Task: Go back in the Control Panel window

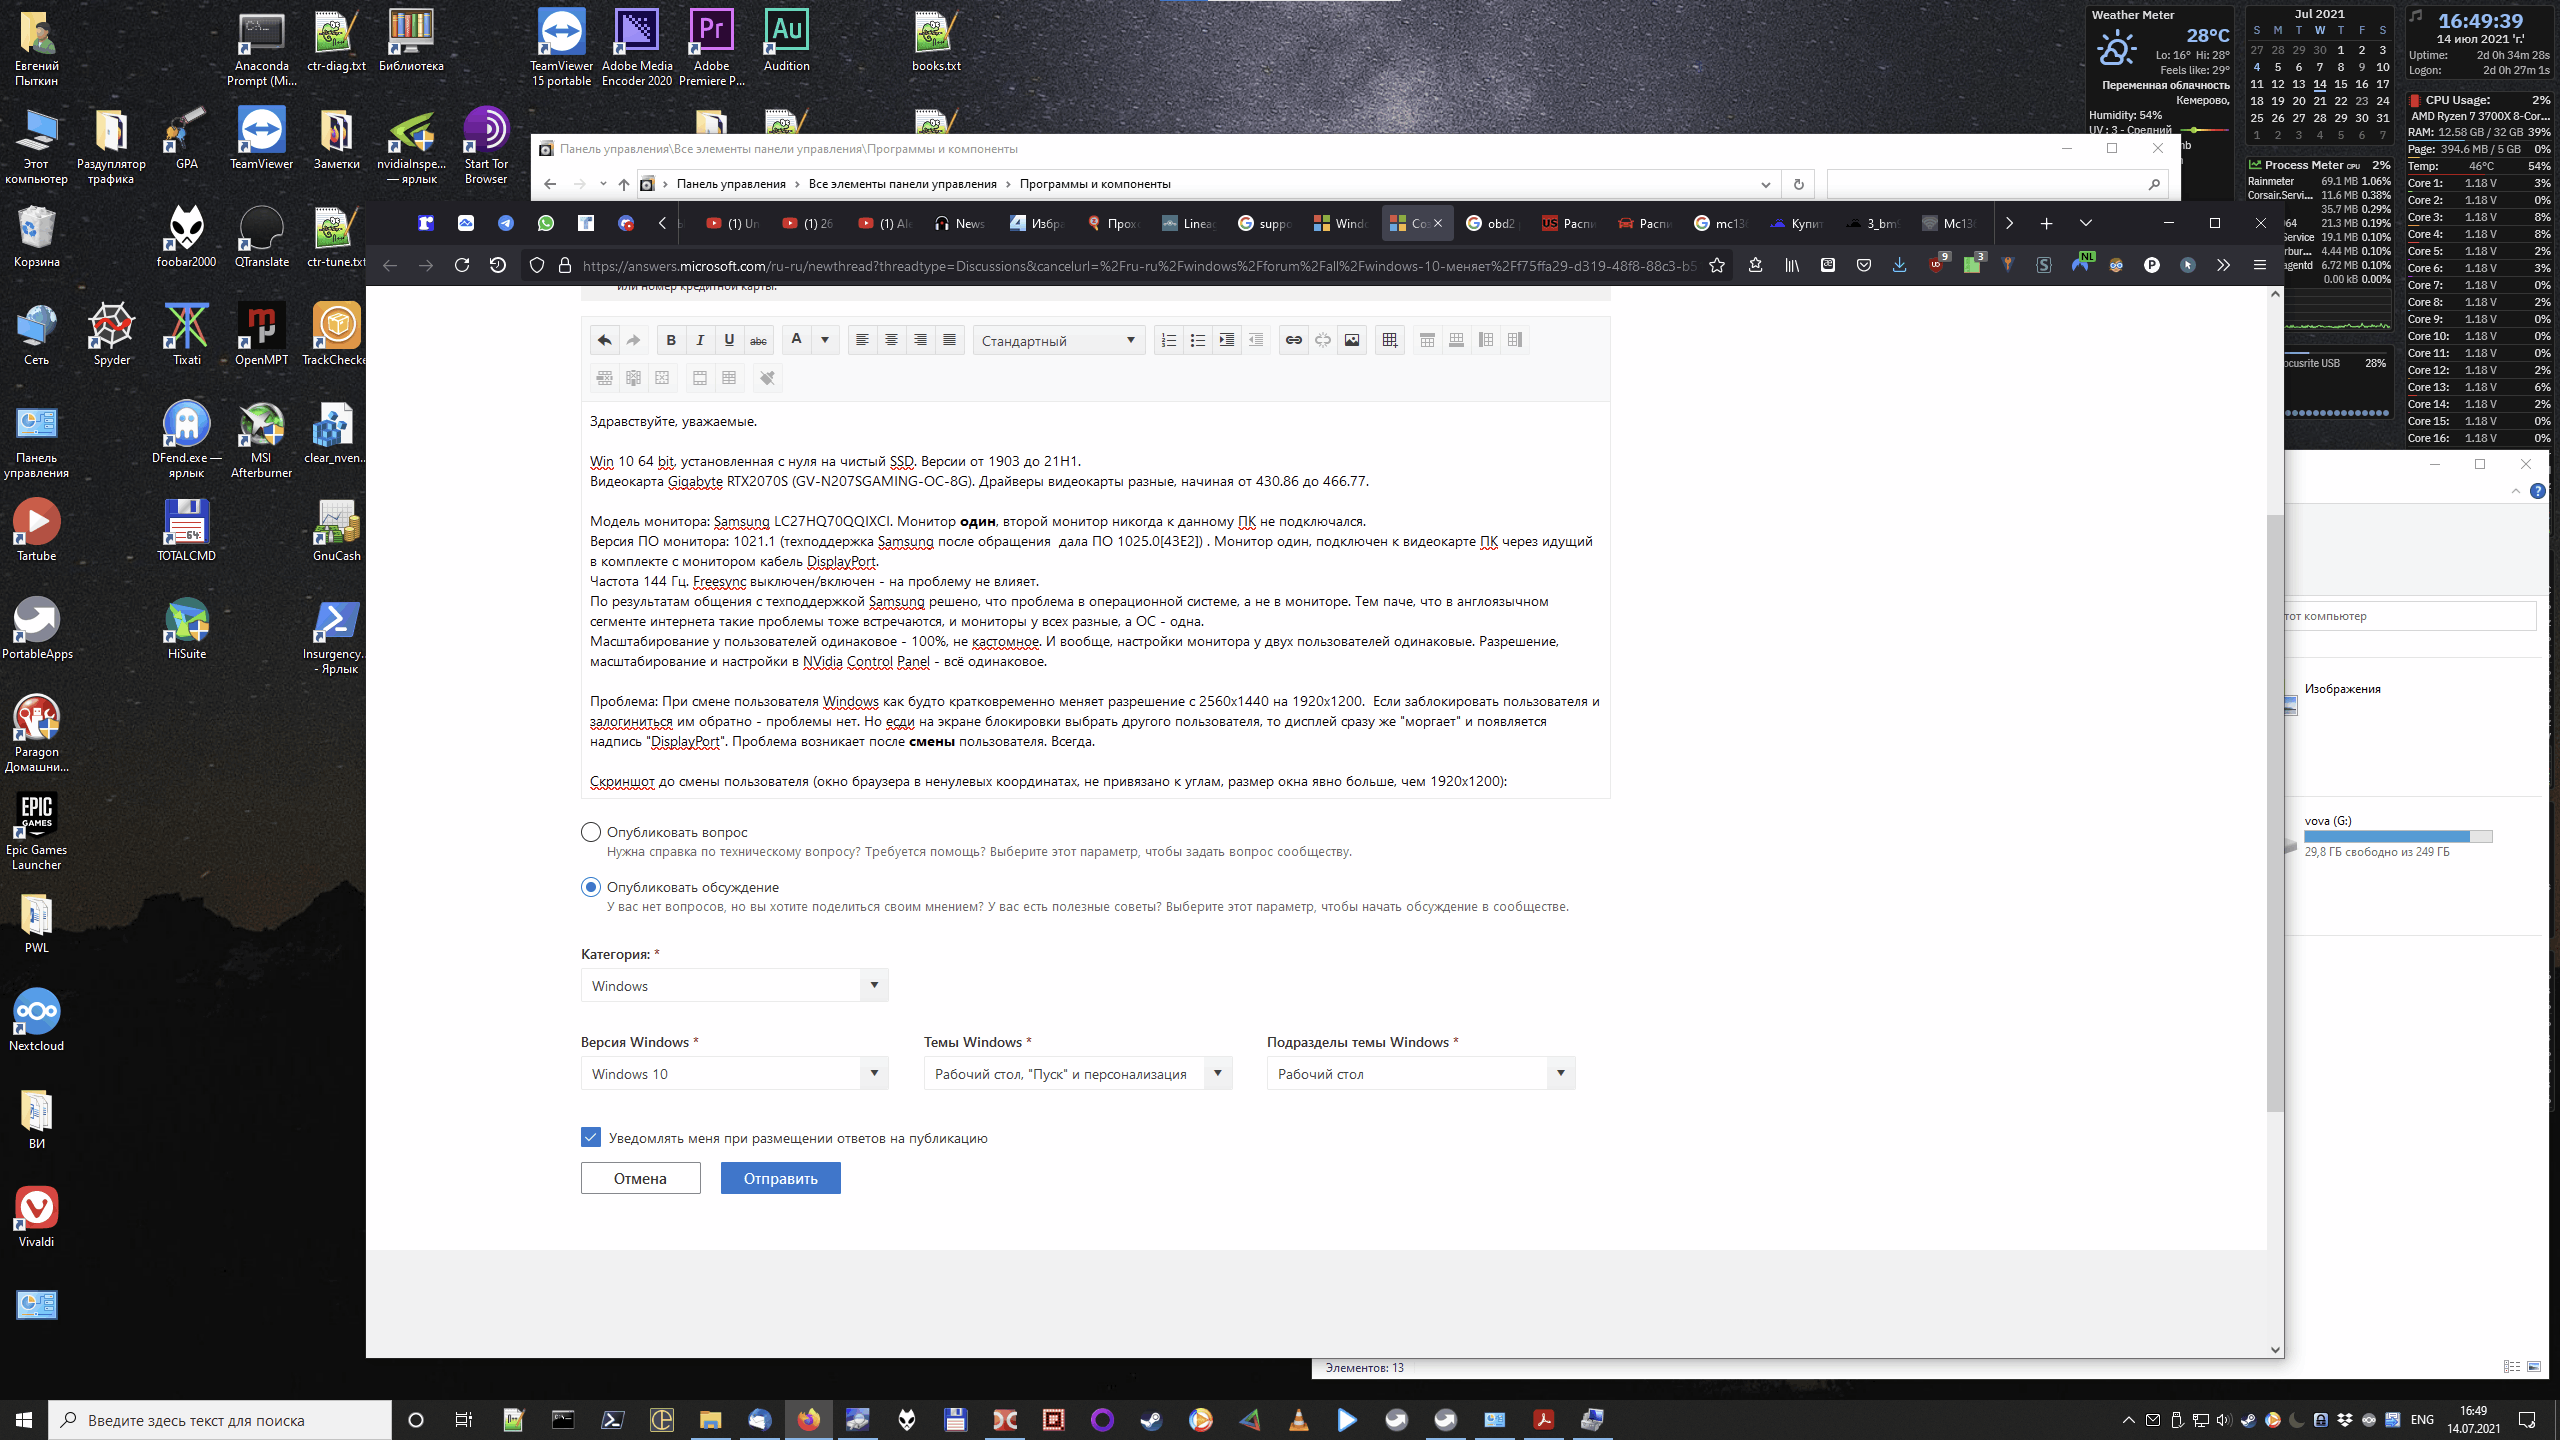Action: (x=550, y=184)
